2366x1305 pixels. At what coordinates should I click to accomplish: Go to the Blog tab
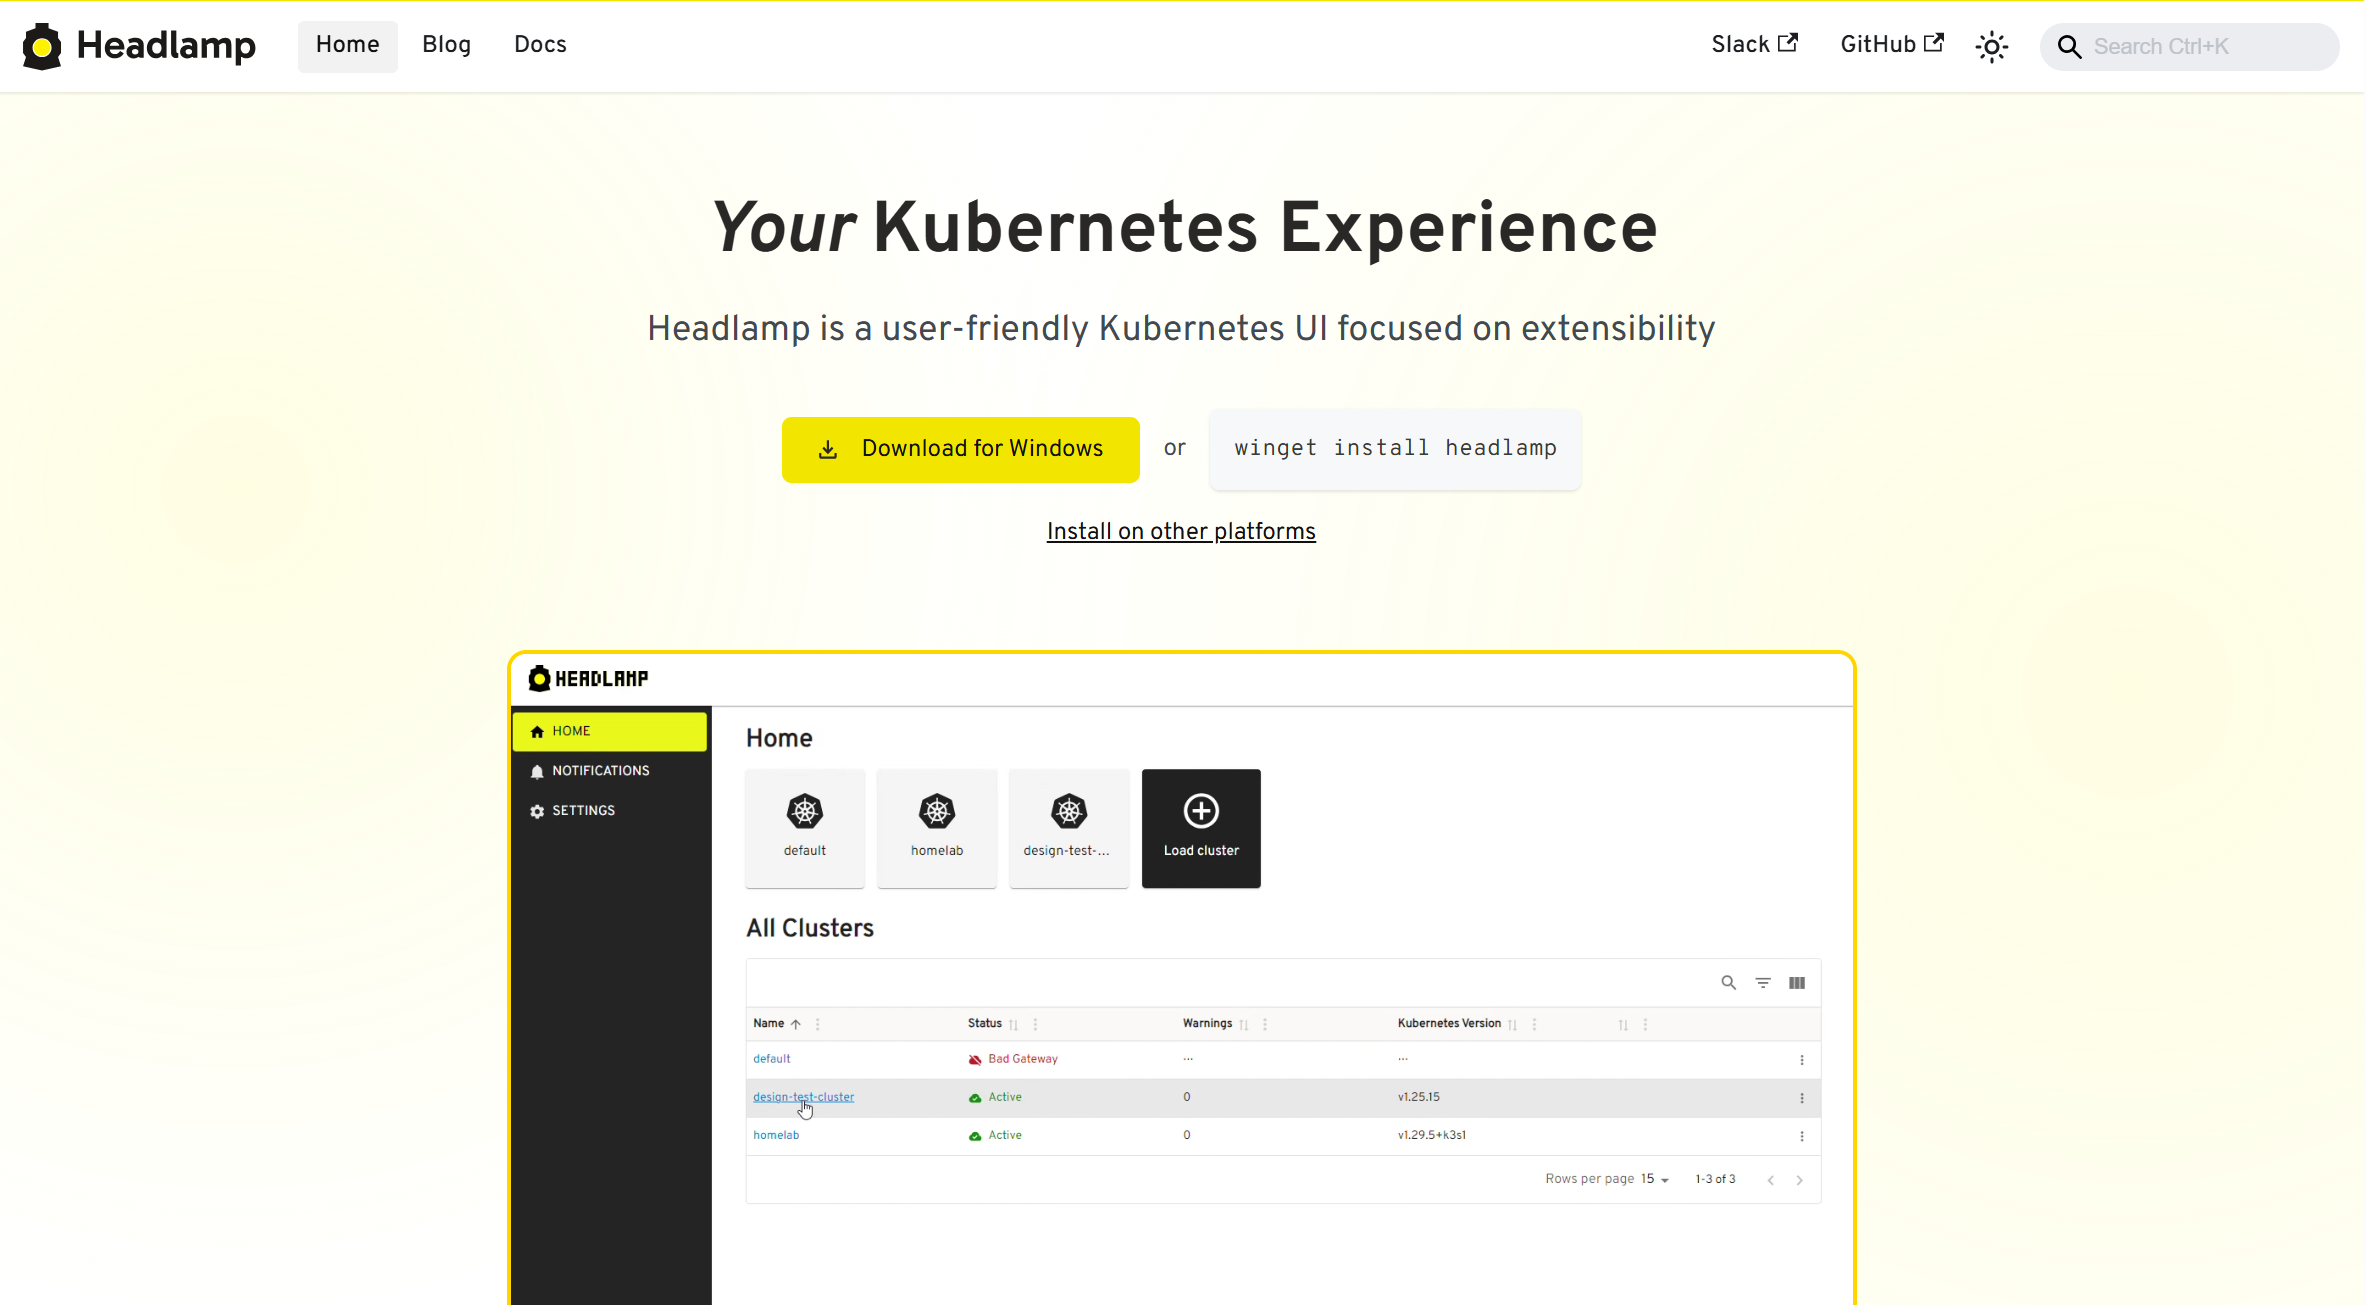point(446,45)
